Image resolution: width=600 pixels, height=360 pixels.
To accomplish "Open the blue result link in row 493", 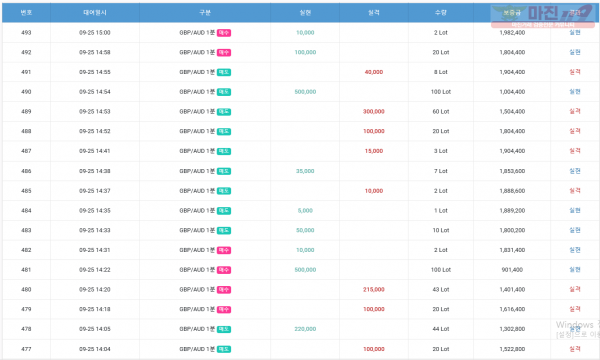I will 575,33.
